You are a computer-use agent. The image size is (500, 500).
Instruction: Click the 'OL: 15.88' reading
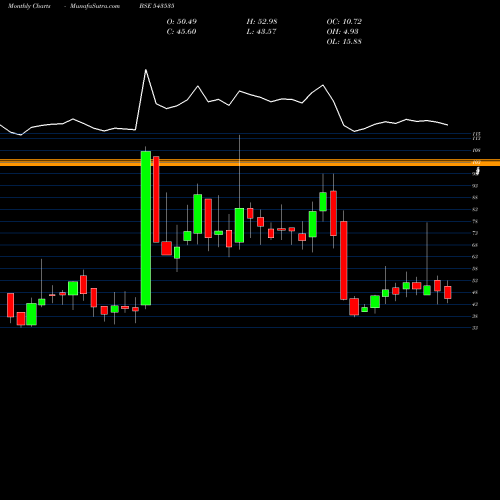(x=344, y=42)
